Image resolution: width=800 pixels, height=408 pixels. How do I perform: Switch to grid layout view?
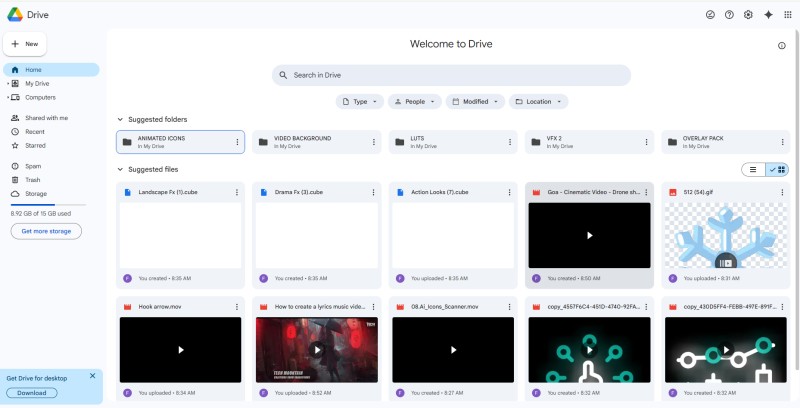(x=777, y=169)
